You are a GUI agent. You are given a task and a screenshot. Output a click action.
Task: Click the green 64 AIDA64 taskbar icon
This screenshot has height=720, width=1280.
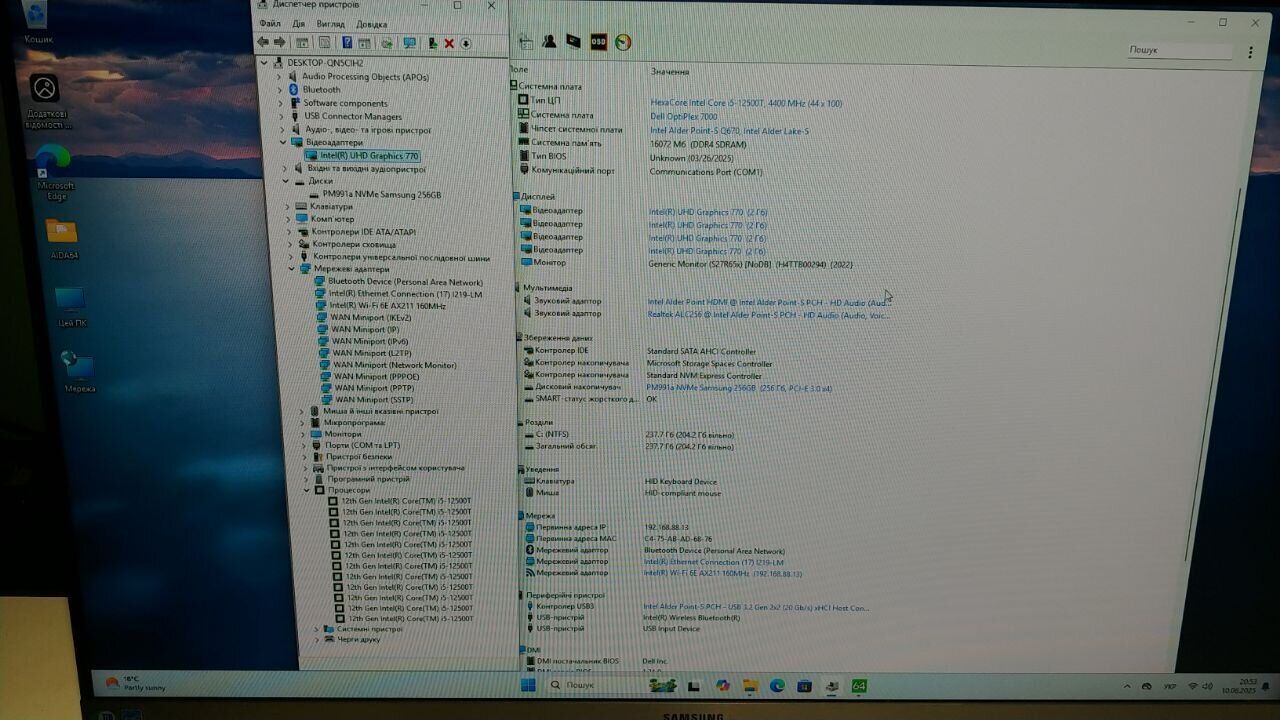pos(858,686)
